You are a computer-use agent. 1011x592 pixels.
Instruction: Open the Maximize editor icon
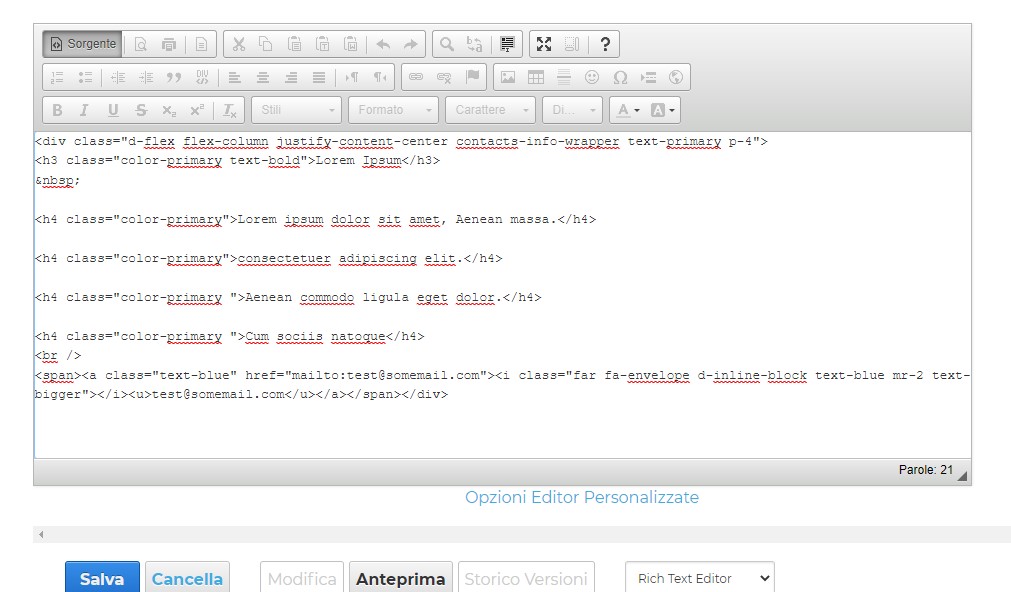click(x=545, y=43)
